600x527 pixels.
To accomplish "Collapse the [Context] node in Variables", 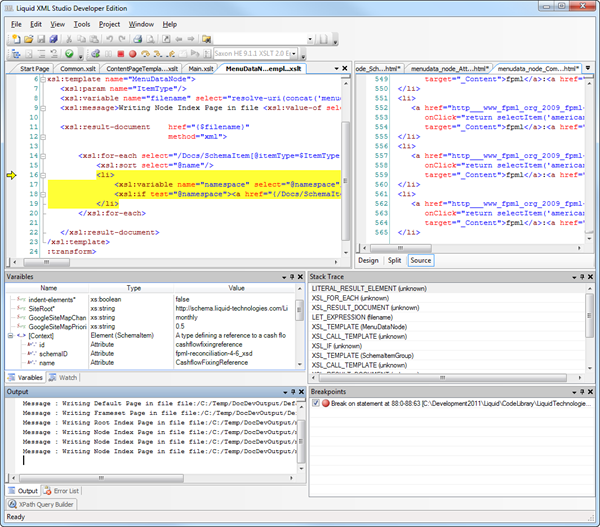I will (x=11, y=335).
